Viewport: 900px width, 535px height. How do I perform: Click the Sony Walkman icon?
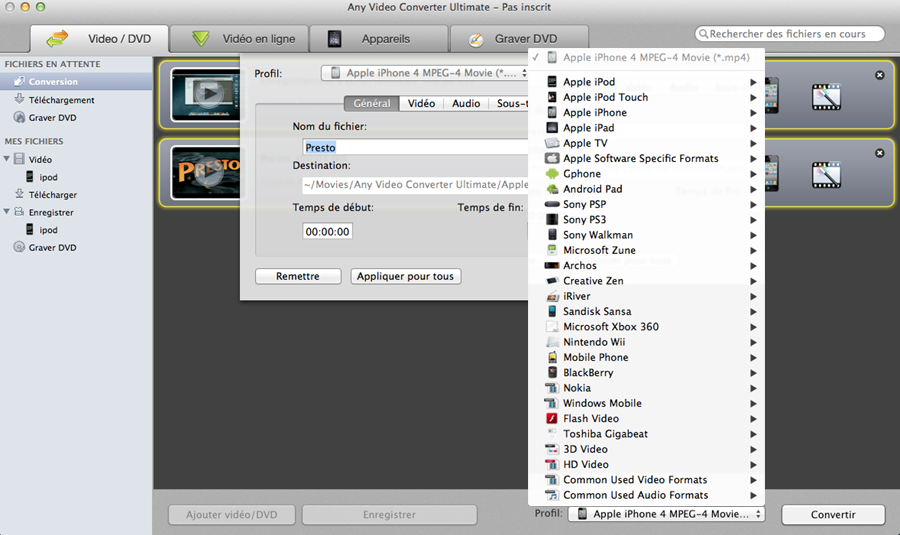pos(552,235)
